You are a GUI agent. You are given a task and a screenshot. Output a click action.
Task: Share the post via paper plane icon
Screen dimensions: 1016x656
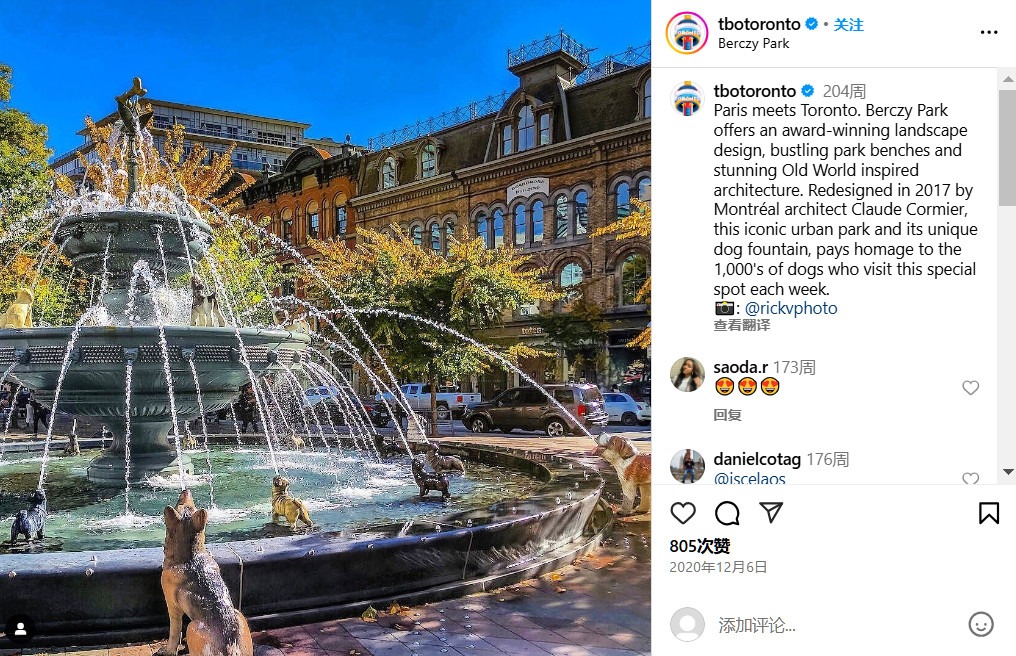pyautogui.click(x=771, y=512)
